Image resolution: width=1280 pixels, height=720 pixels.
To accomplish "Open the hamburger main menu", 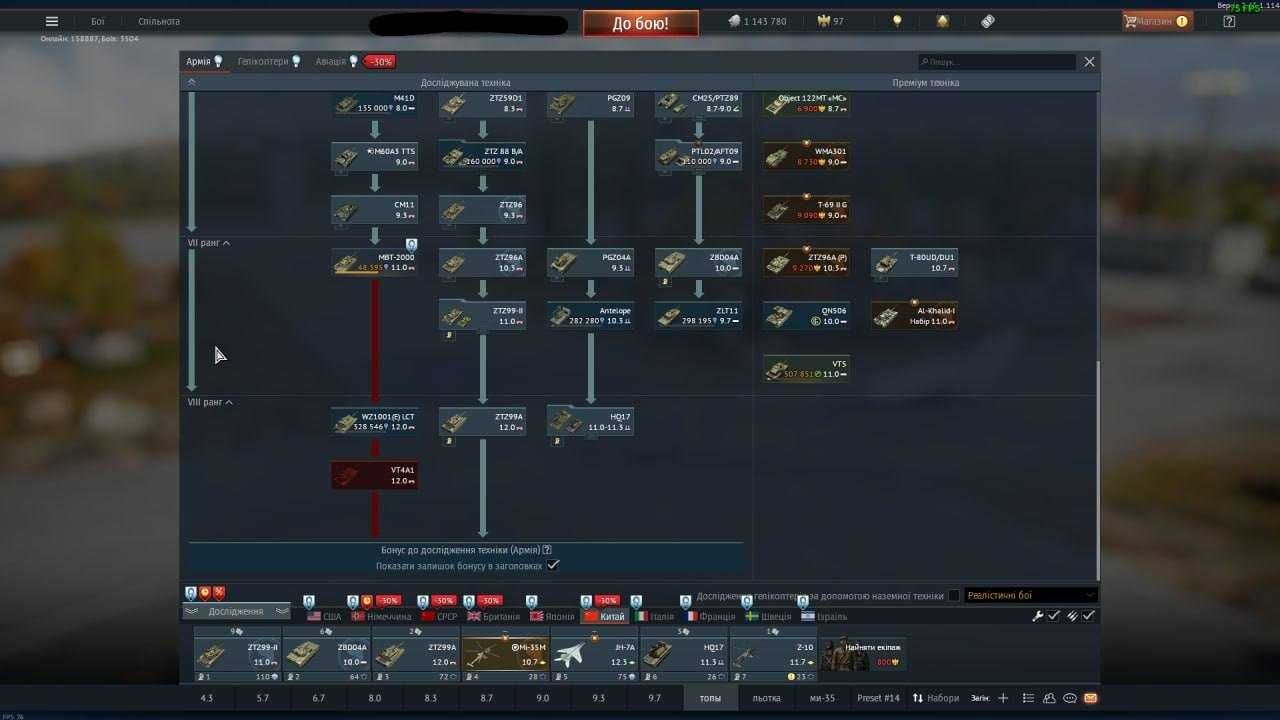I will pyautogui.click(x=52, y=21).
